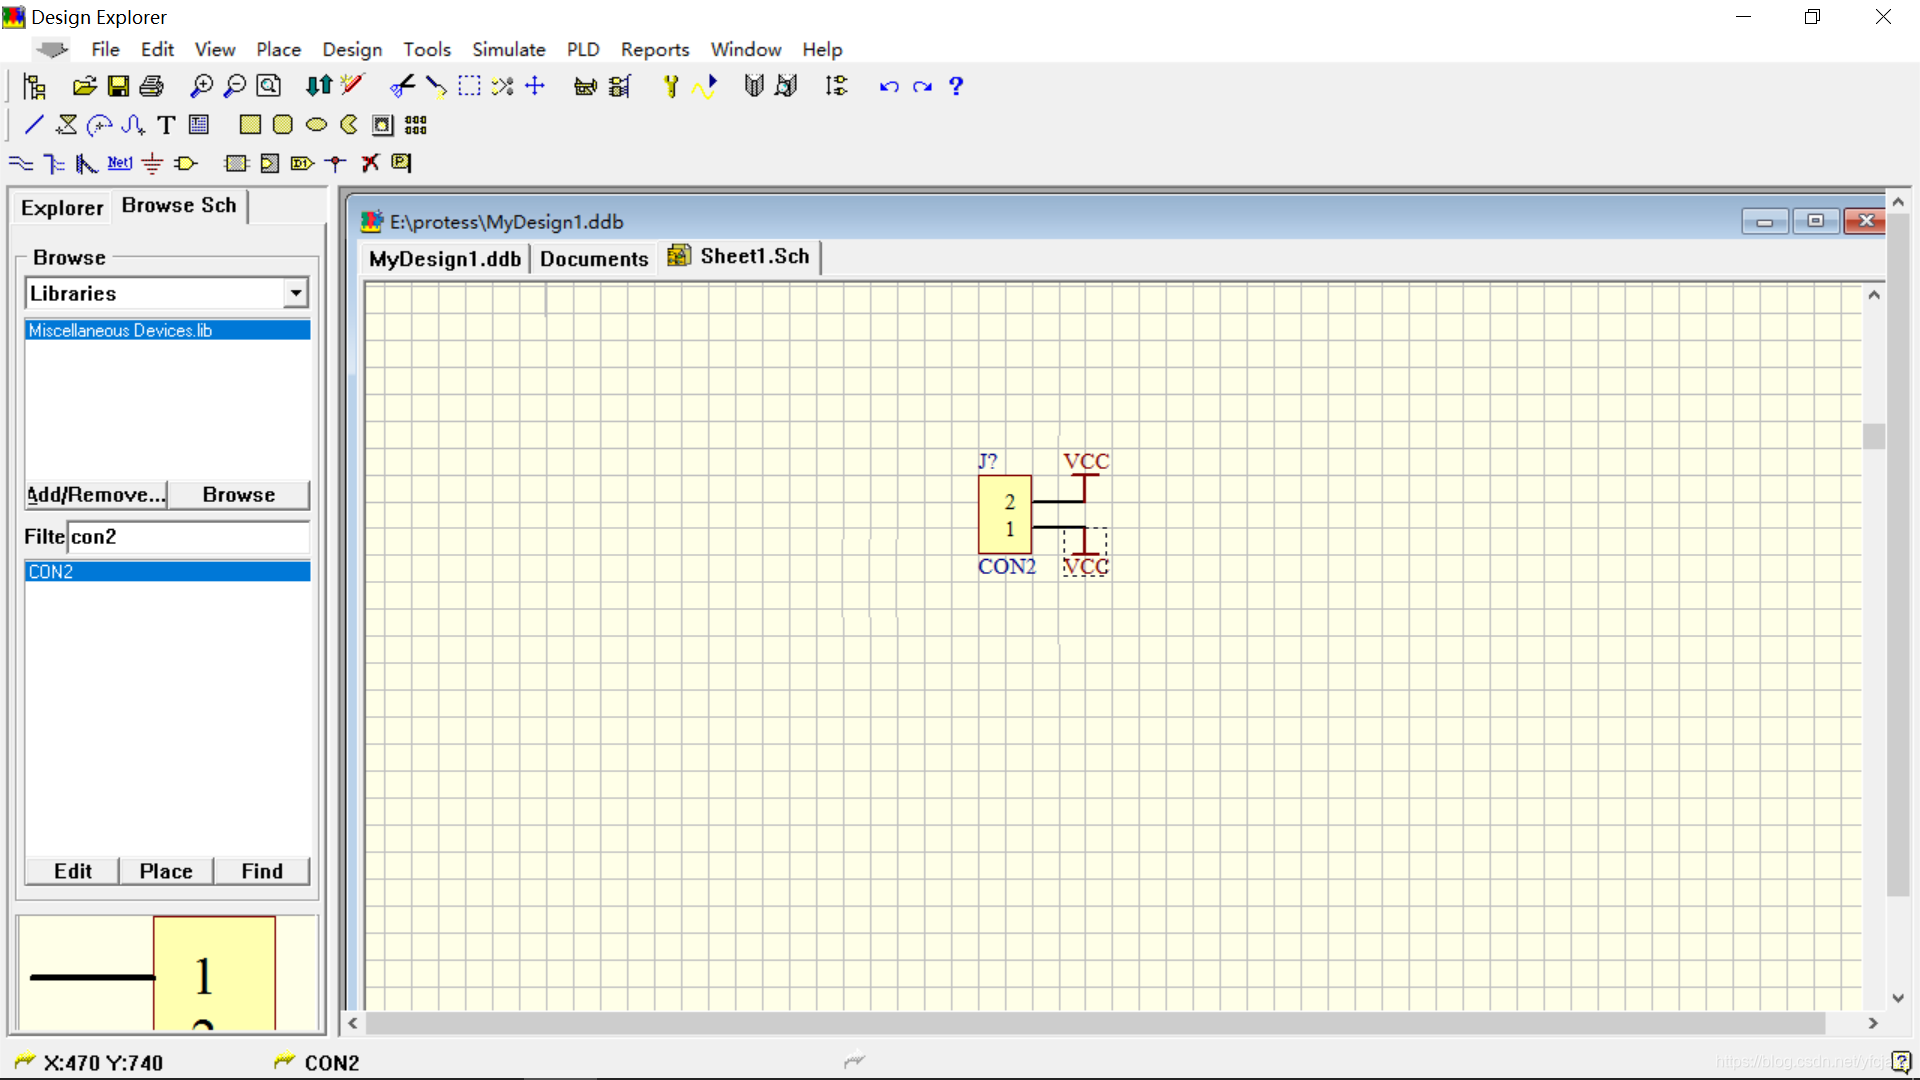This screenshot has width=1920, height=1080.
Task: Open the Simulate menu
Action: (x=508, y=49)
